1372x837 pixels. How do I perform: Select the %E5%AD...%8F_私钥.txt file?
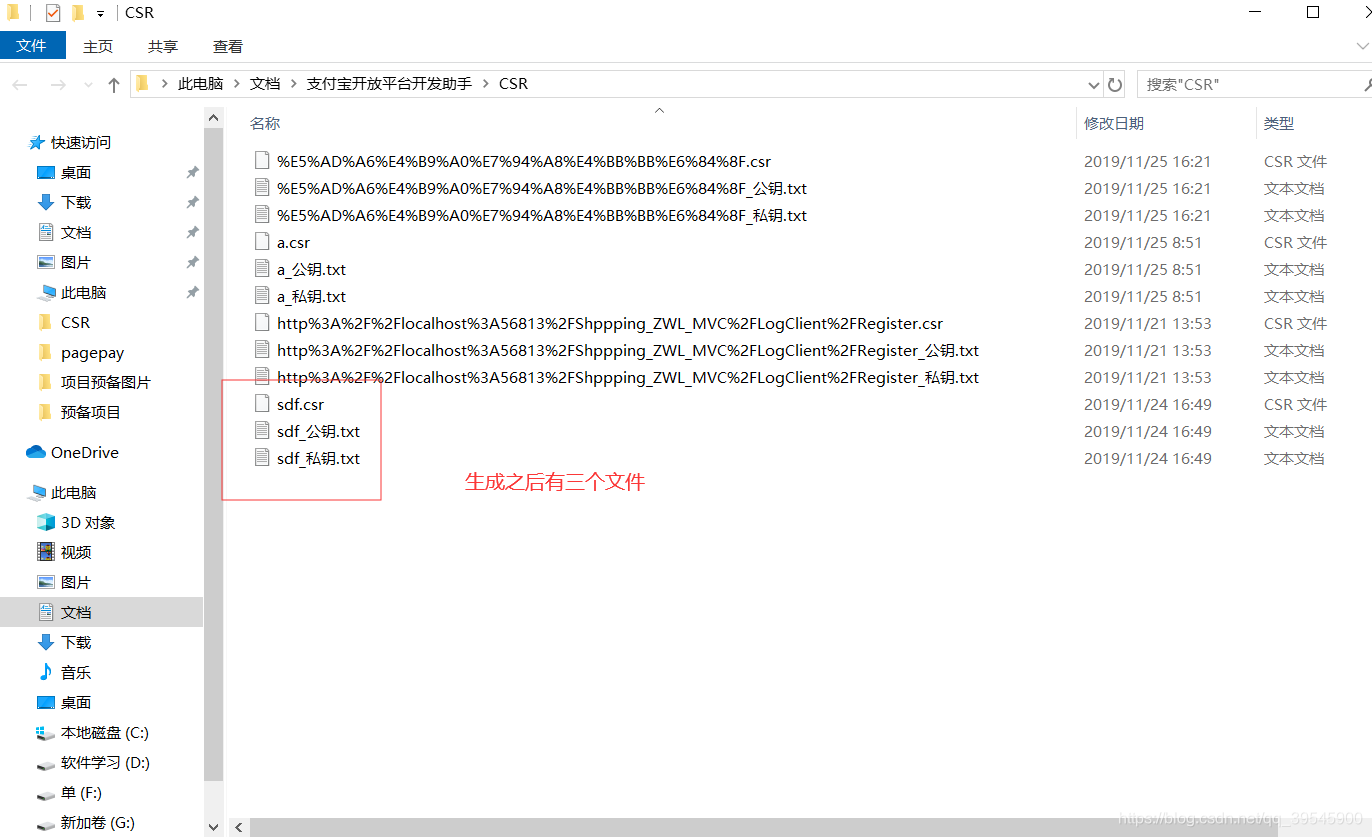point(542,215)
